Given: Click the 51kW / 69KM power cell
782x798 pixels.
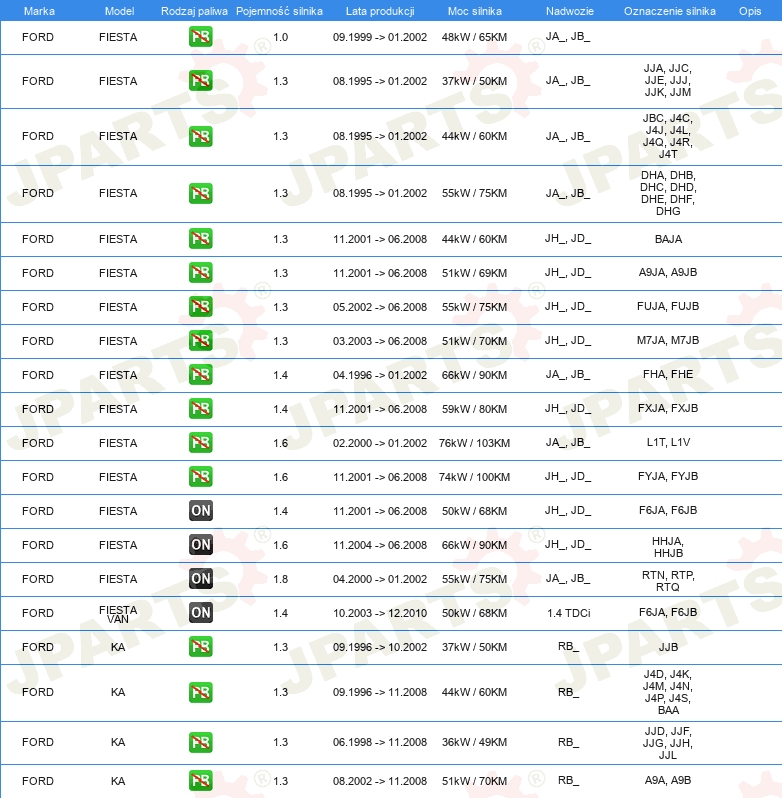Looking at the screenshot, I should coord(474,273).
